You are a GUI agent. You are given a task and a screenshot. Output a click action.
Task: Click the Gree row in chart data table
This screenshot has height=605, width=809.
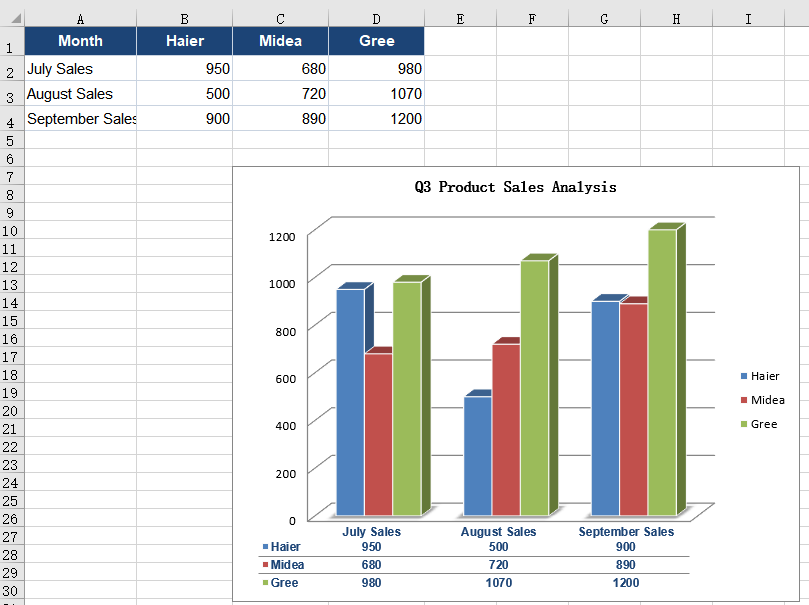coord(474,583)
